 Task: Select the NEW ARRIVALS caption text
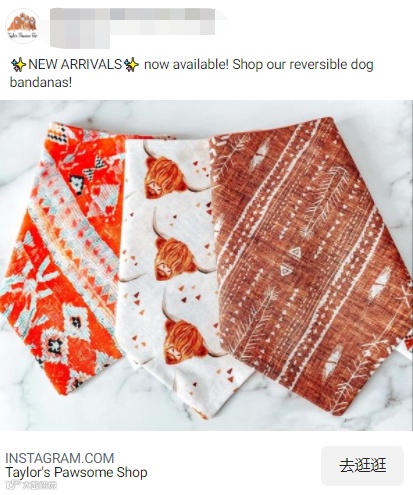[x=75, y=64]
